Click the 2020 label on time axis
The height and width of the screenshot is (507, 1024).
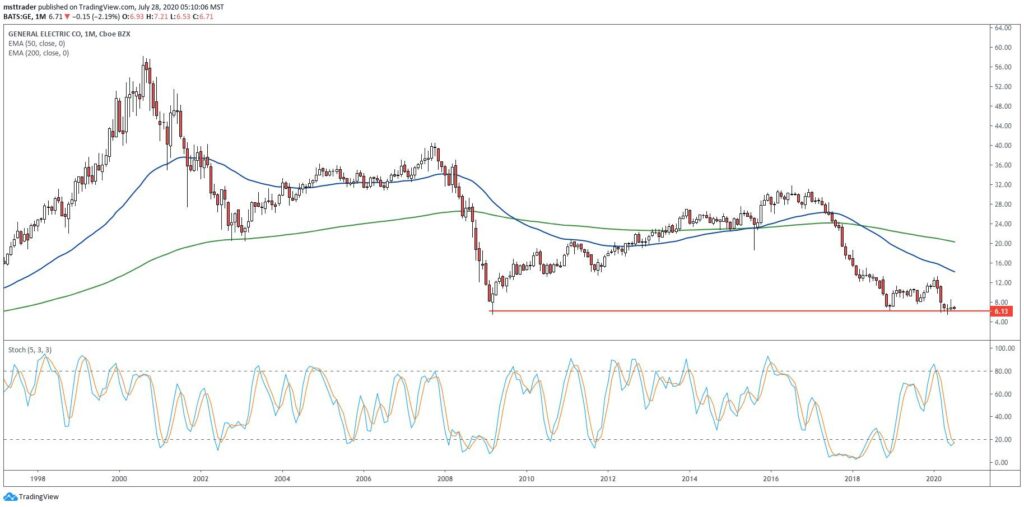(x=934, y=478)
